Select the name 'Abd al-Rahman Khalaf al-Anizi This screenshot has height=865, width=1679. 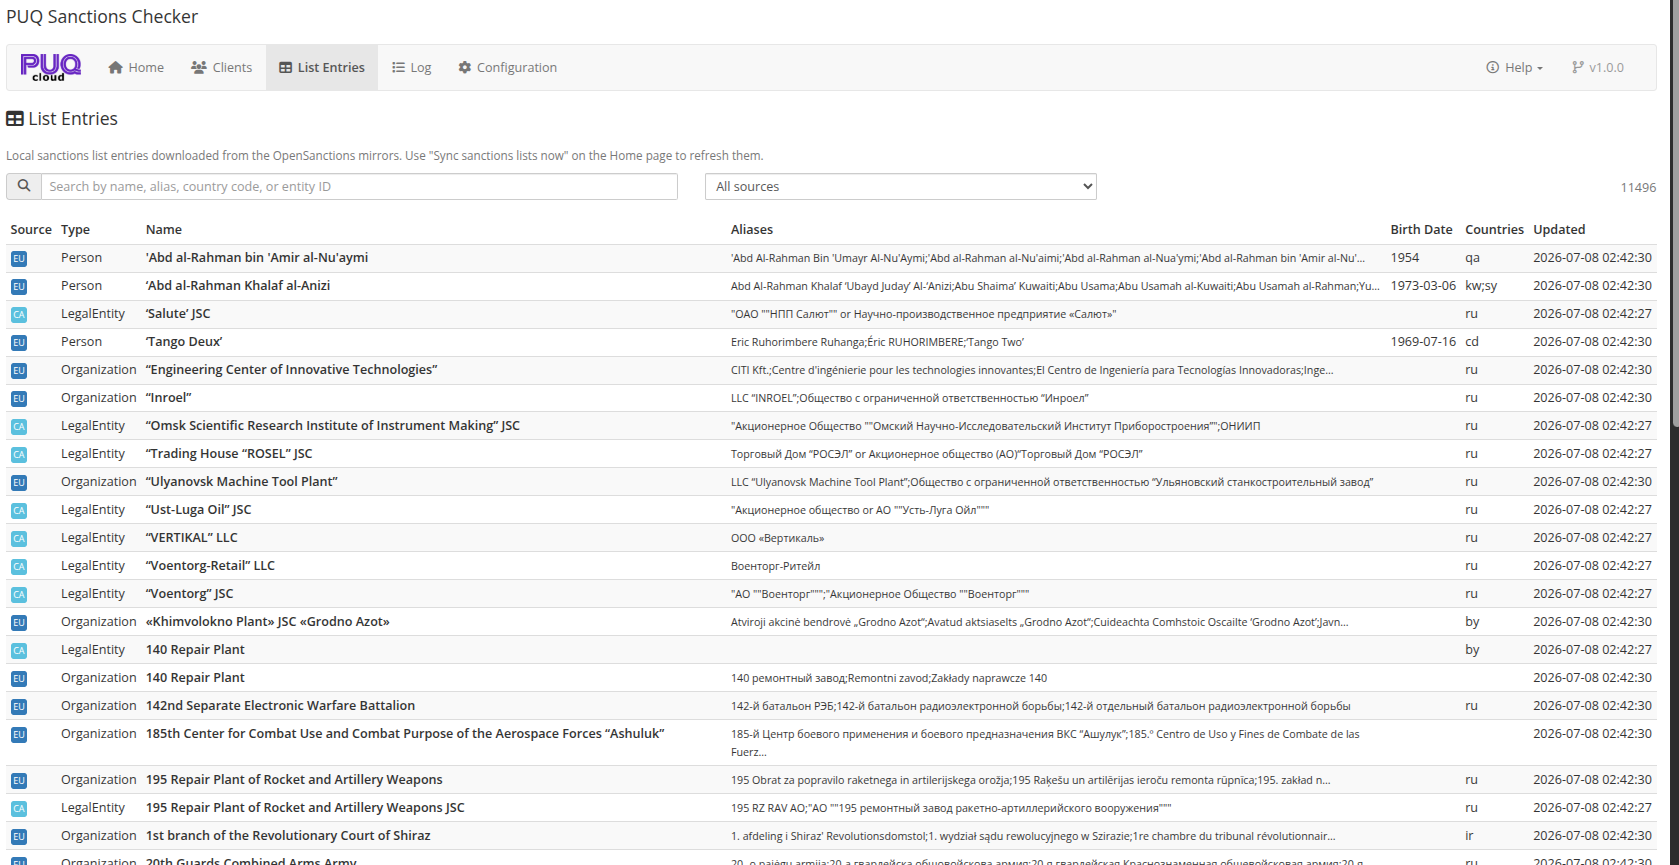[x=238, y=285]
